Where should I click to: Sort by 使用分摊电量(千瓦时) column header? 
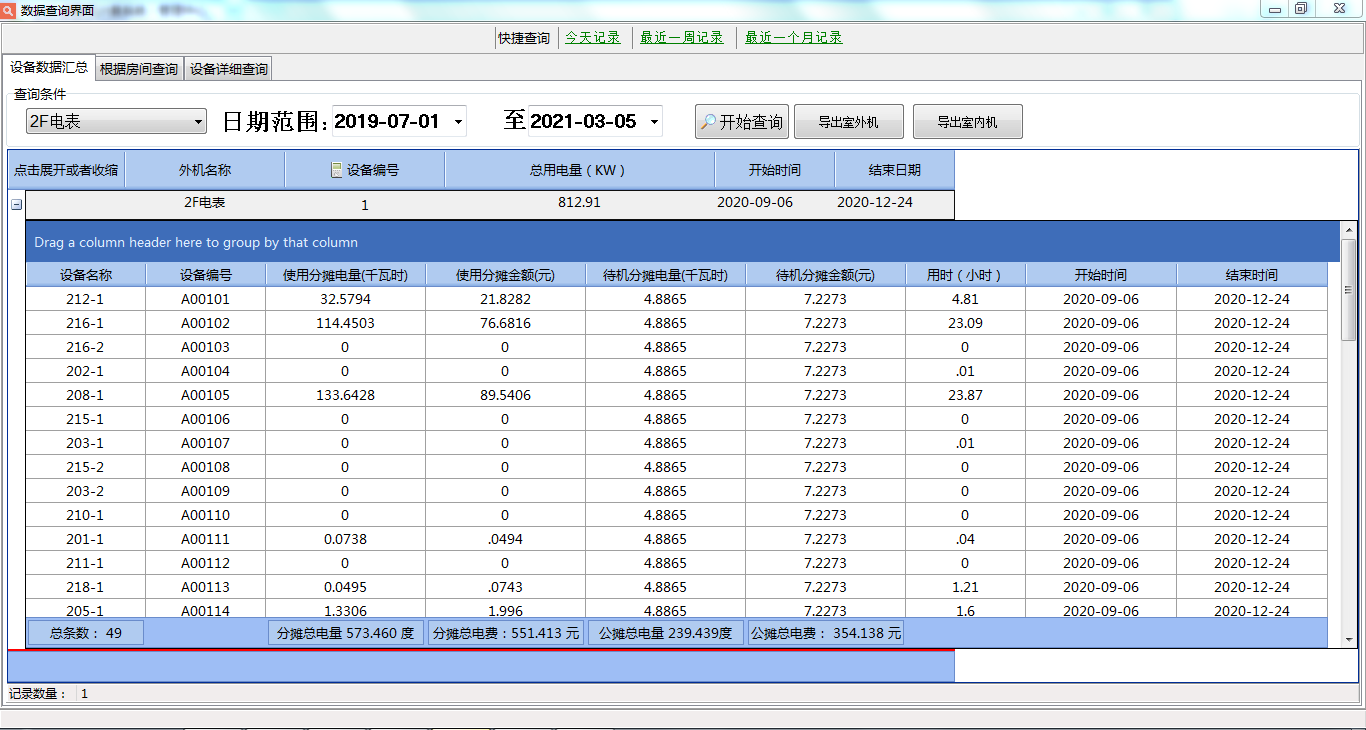(x=345, y=275)
